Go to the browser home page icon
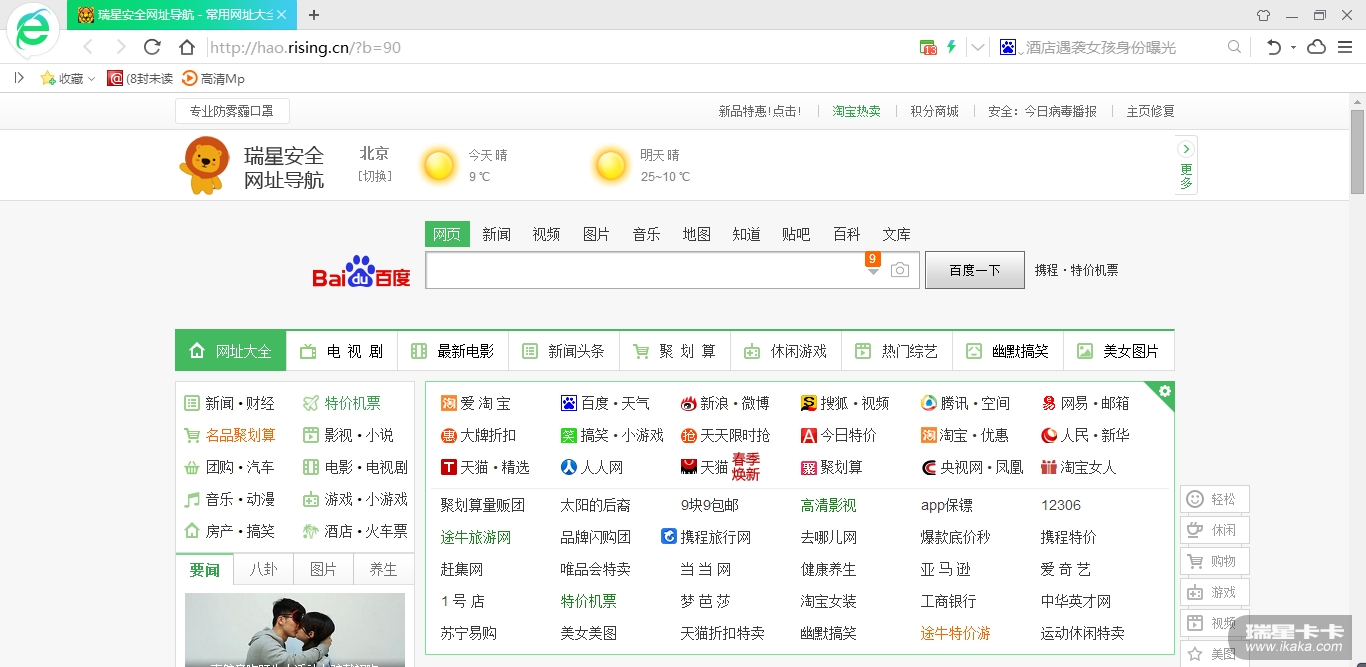Viewport: 1366px width, 667px height. 187,47
